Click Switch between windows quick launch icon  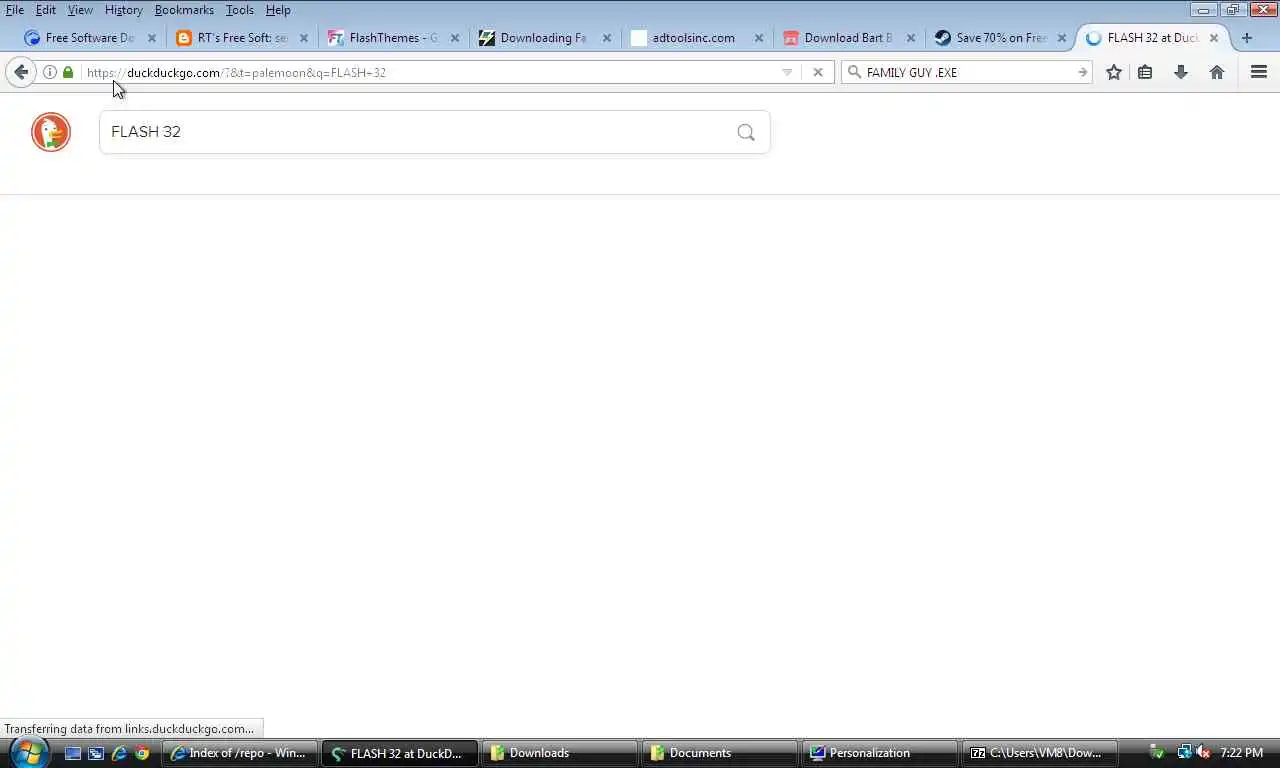tap(96, 753)
